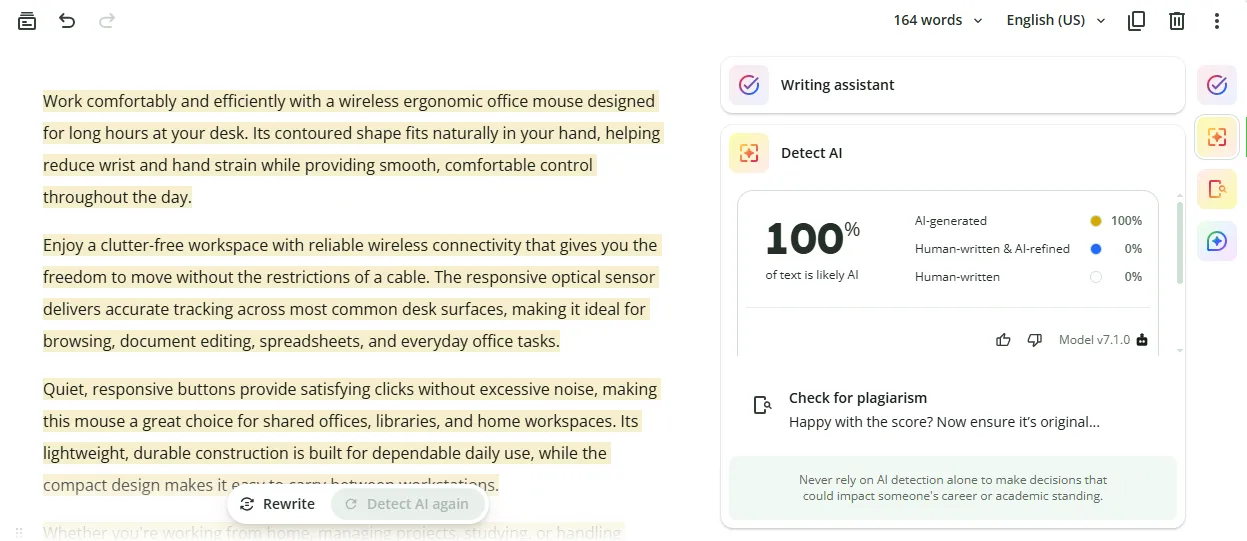The image size is (1247, 541).
Task: Collapse the Detect AI panel header
Action: pos(952,153)
